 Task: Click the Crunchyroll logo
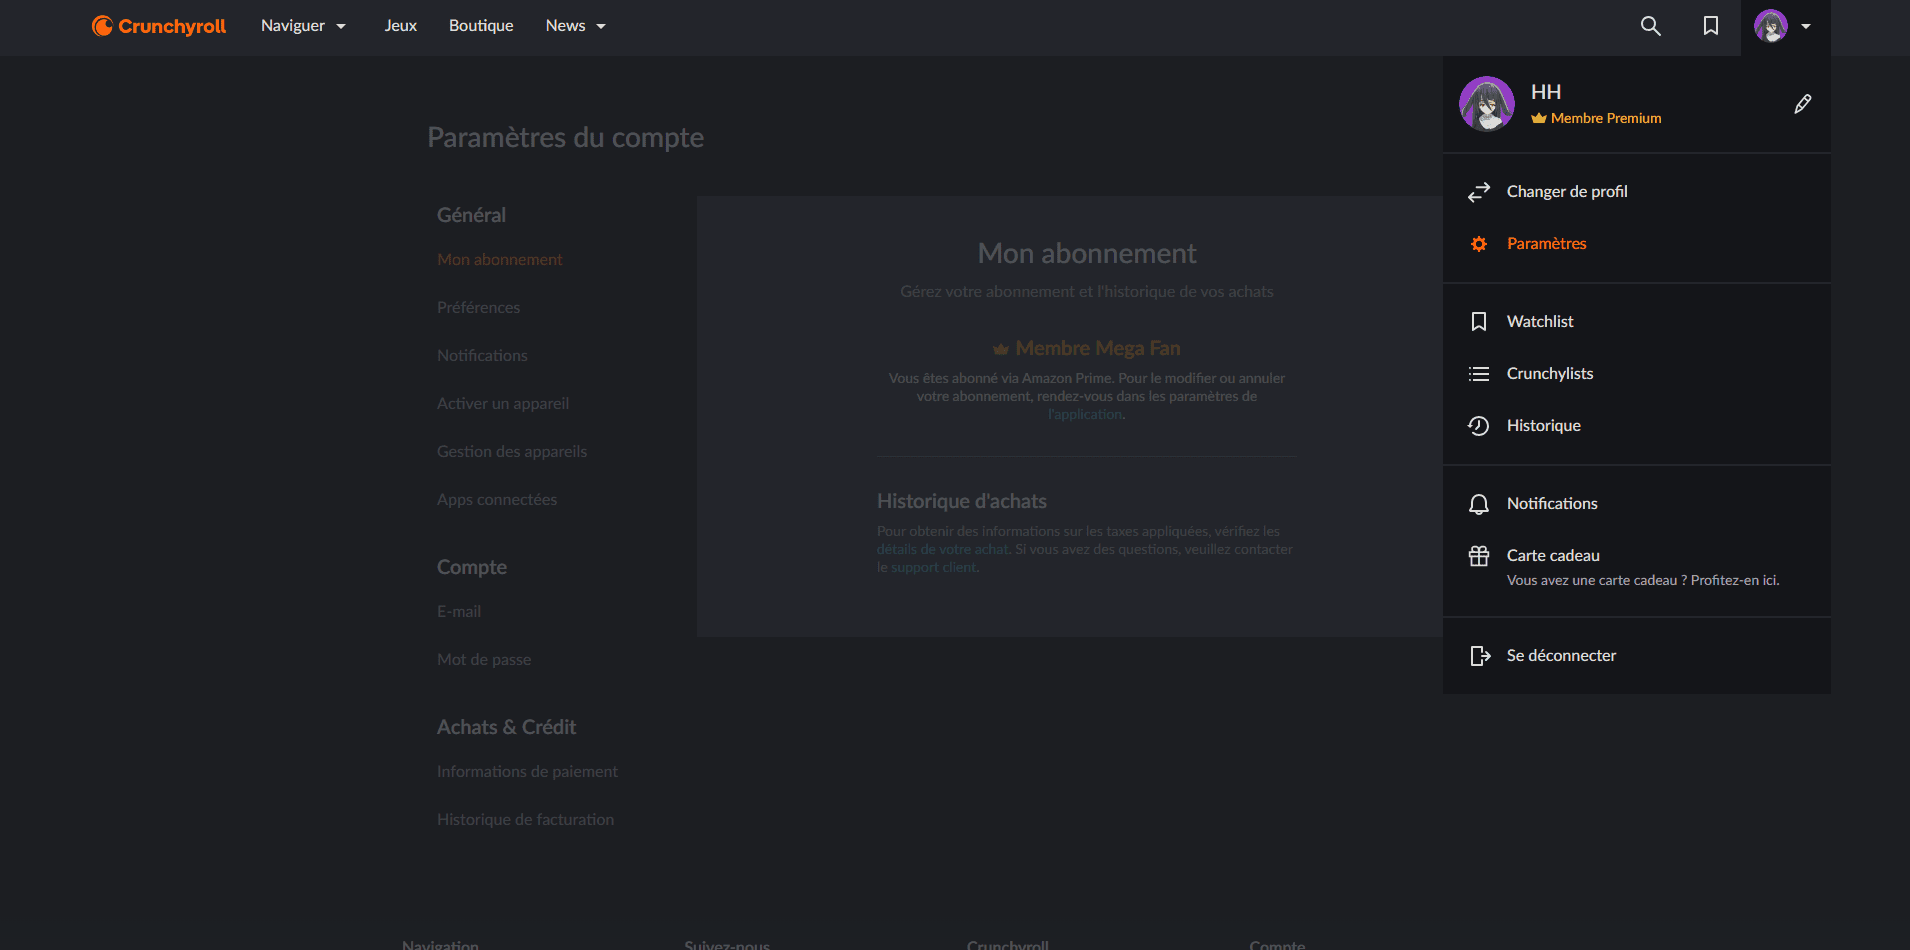click(x=159, y=26)
